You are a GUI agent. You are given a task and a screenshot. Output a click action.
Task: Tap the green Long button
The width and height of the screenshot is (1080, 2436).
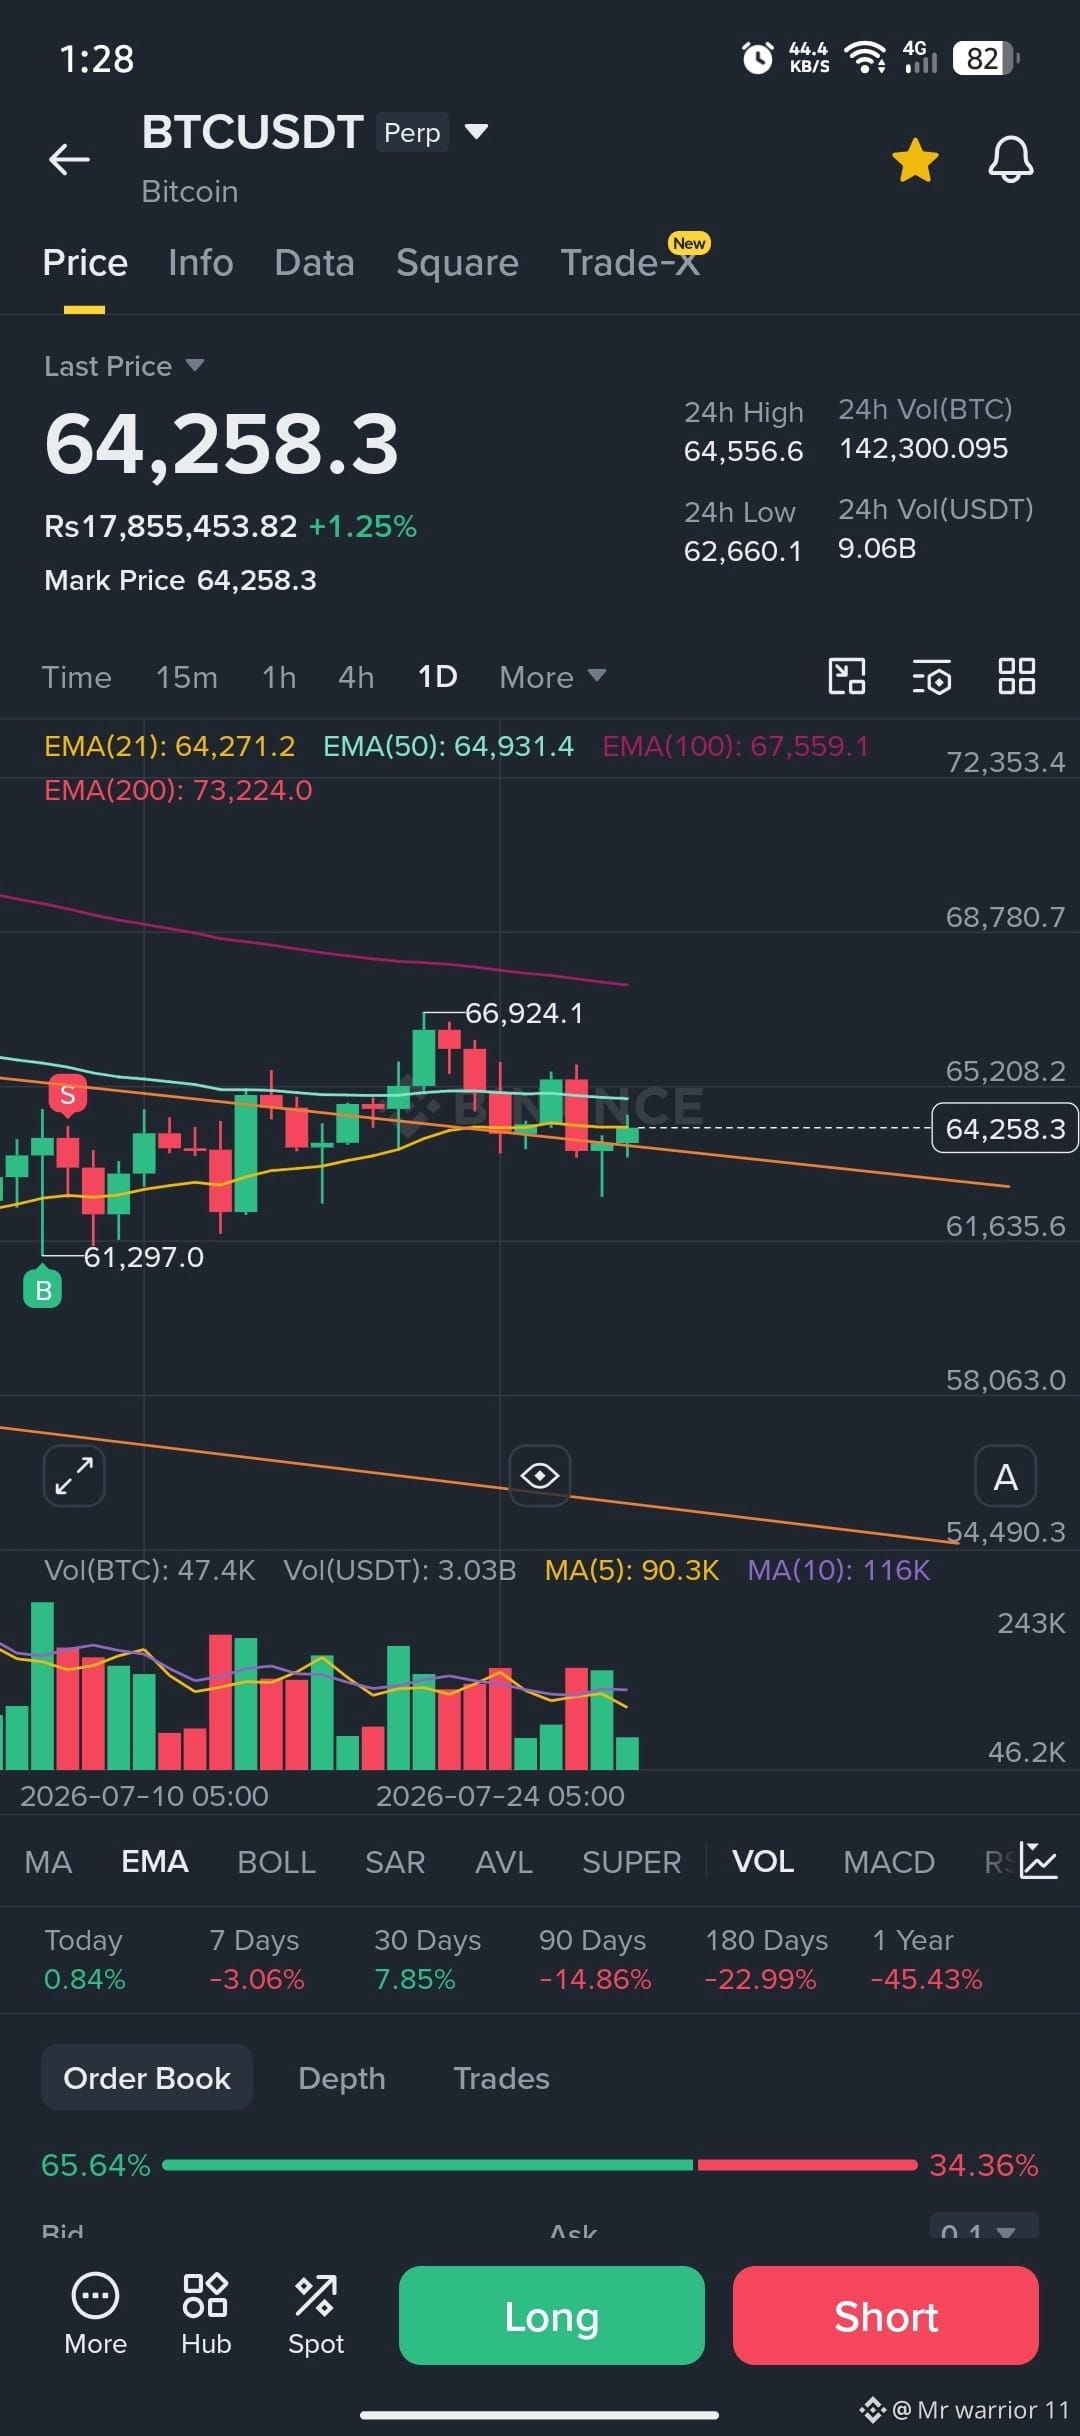point(552,2316)
